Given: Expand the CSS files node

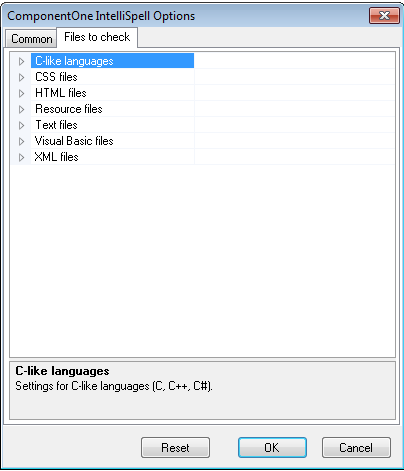Looking at the screenshot, I should pyautogui.click(x=21, y=77).
